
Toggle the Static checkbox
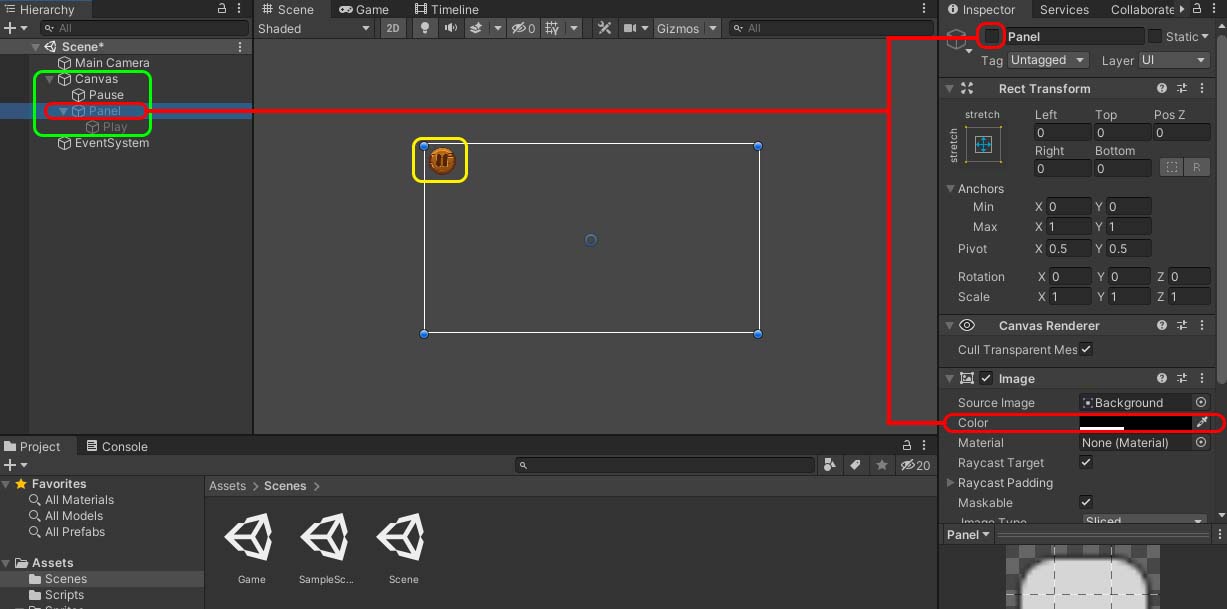[x=1155, y=37]
